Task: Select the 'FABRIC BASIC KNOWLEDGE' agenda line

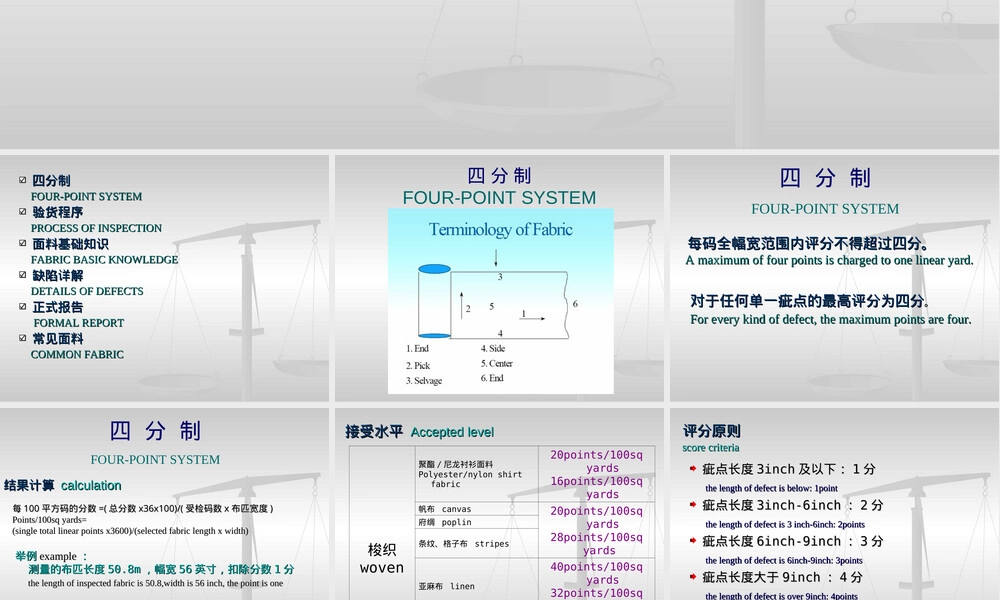Action: [x=105, y=260]
